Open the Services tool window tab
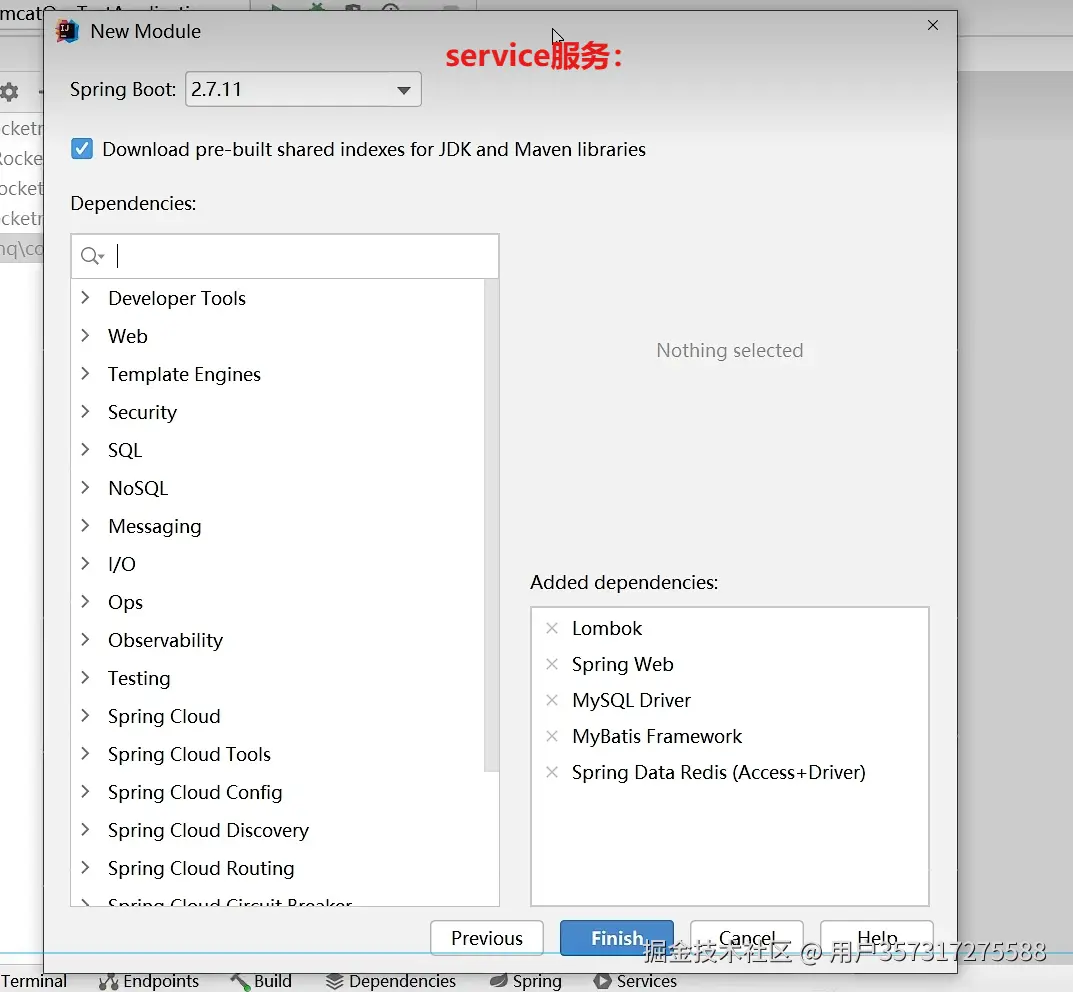Screen dimensions: 1073x992 635,981
